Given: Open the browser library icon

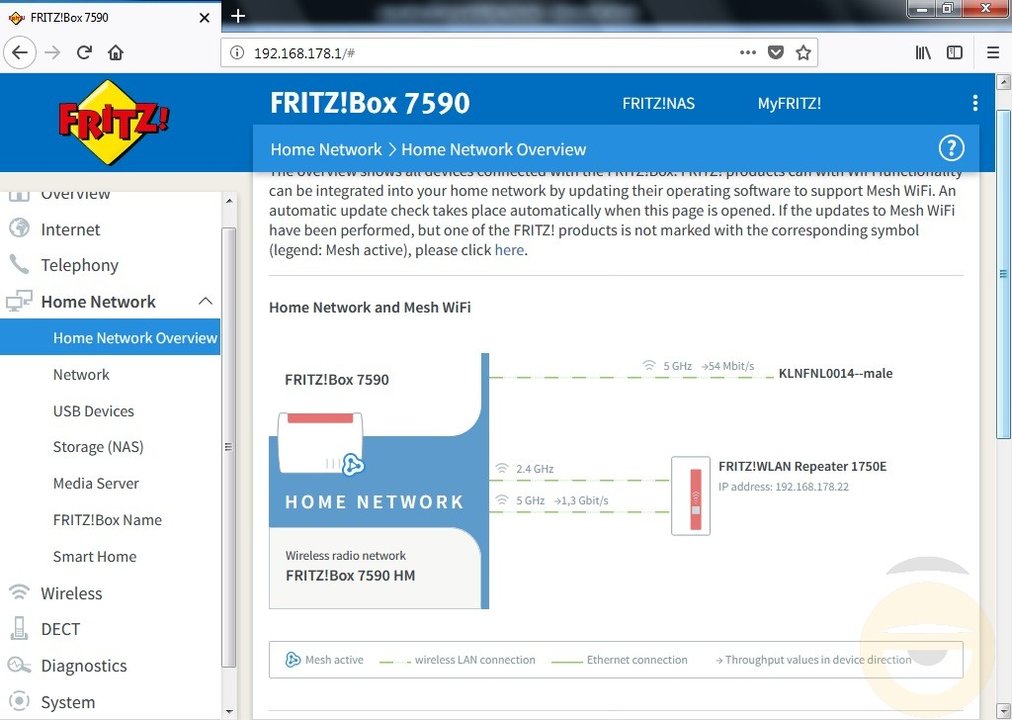Looking at the screenshot, I should (923, 53).
